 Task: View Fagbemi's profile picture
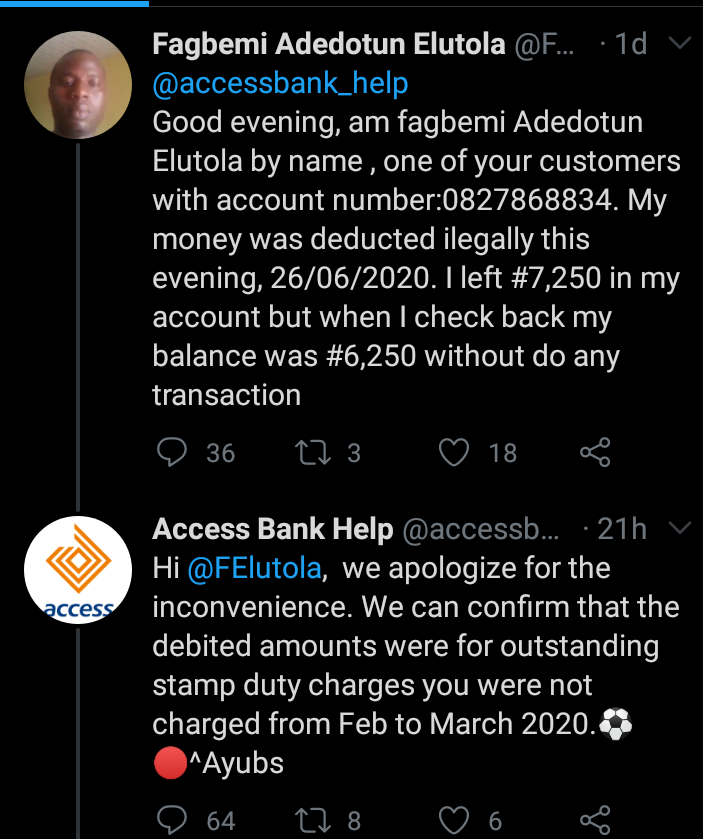pyautogui.click(x=78, y=91)
